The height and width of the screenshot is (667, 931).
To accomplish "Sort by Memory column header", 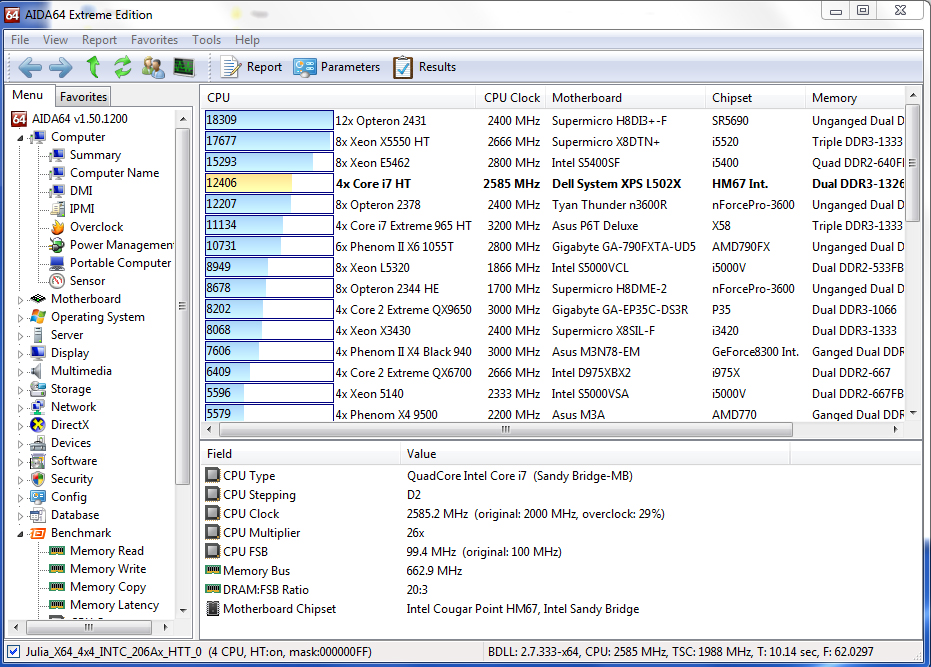I will (x=855, y=97).
